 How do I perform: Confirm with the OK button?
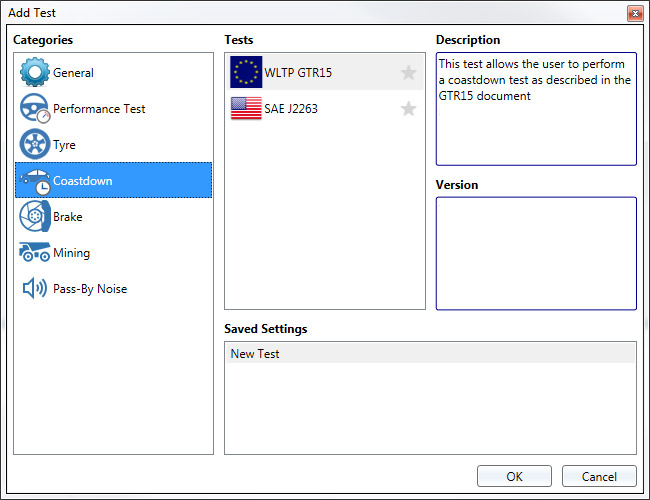click(x=514, y=476)
